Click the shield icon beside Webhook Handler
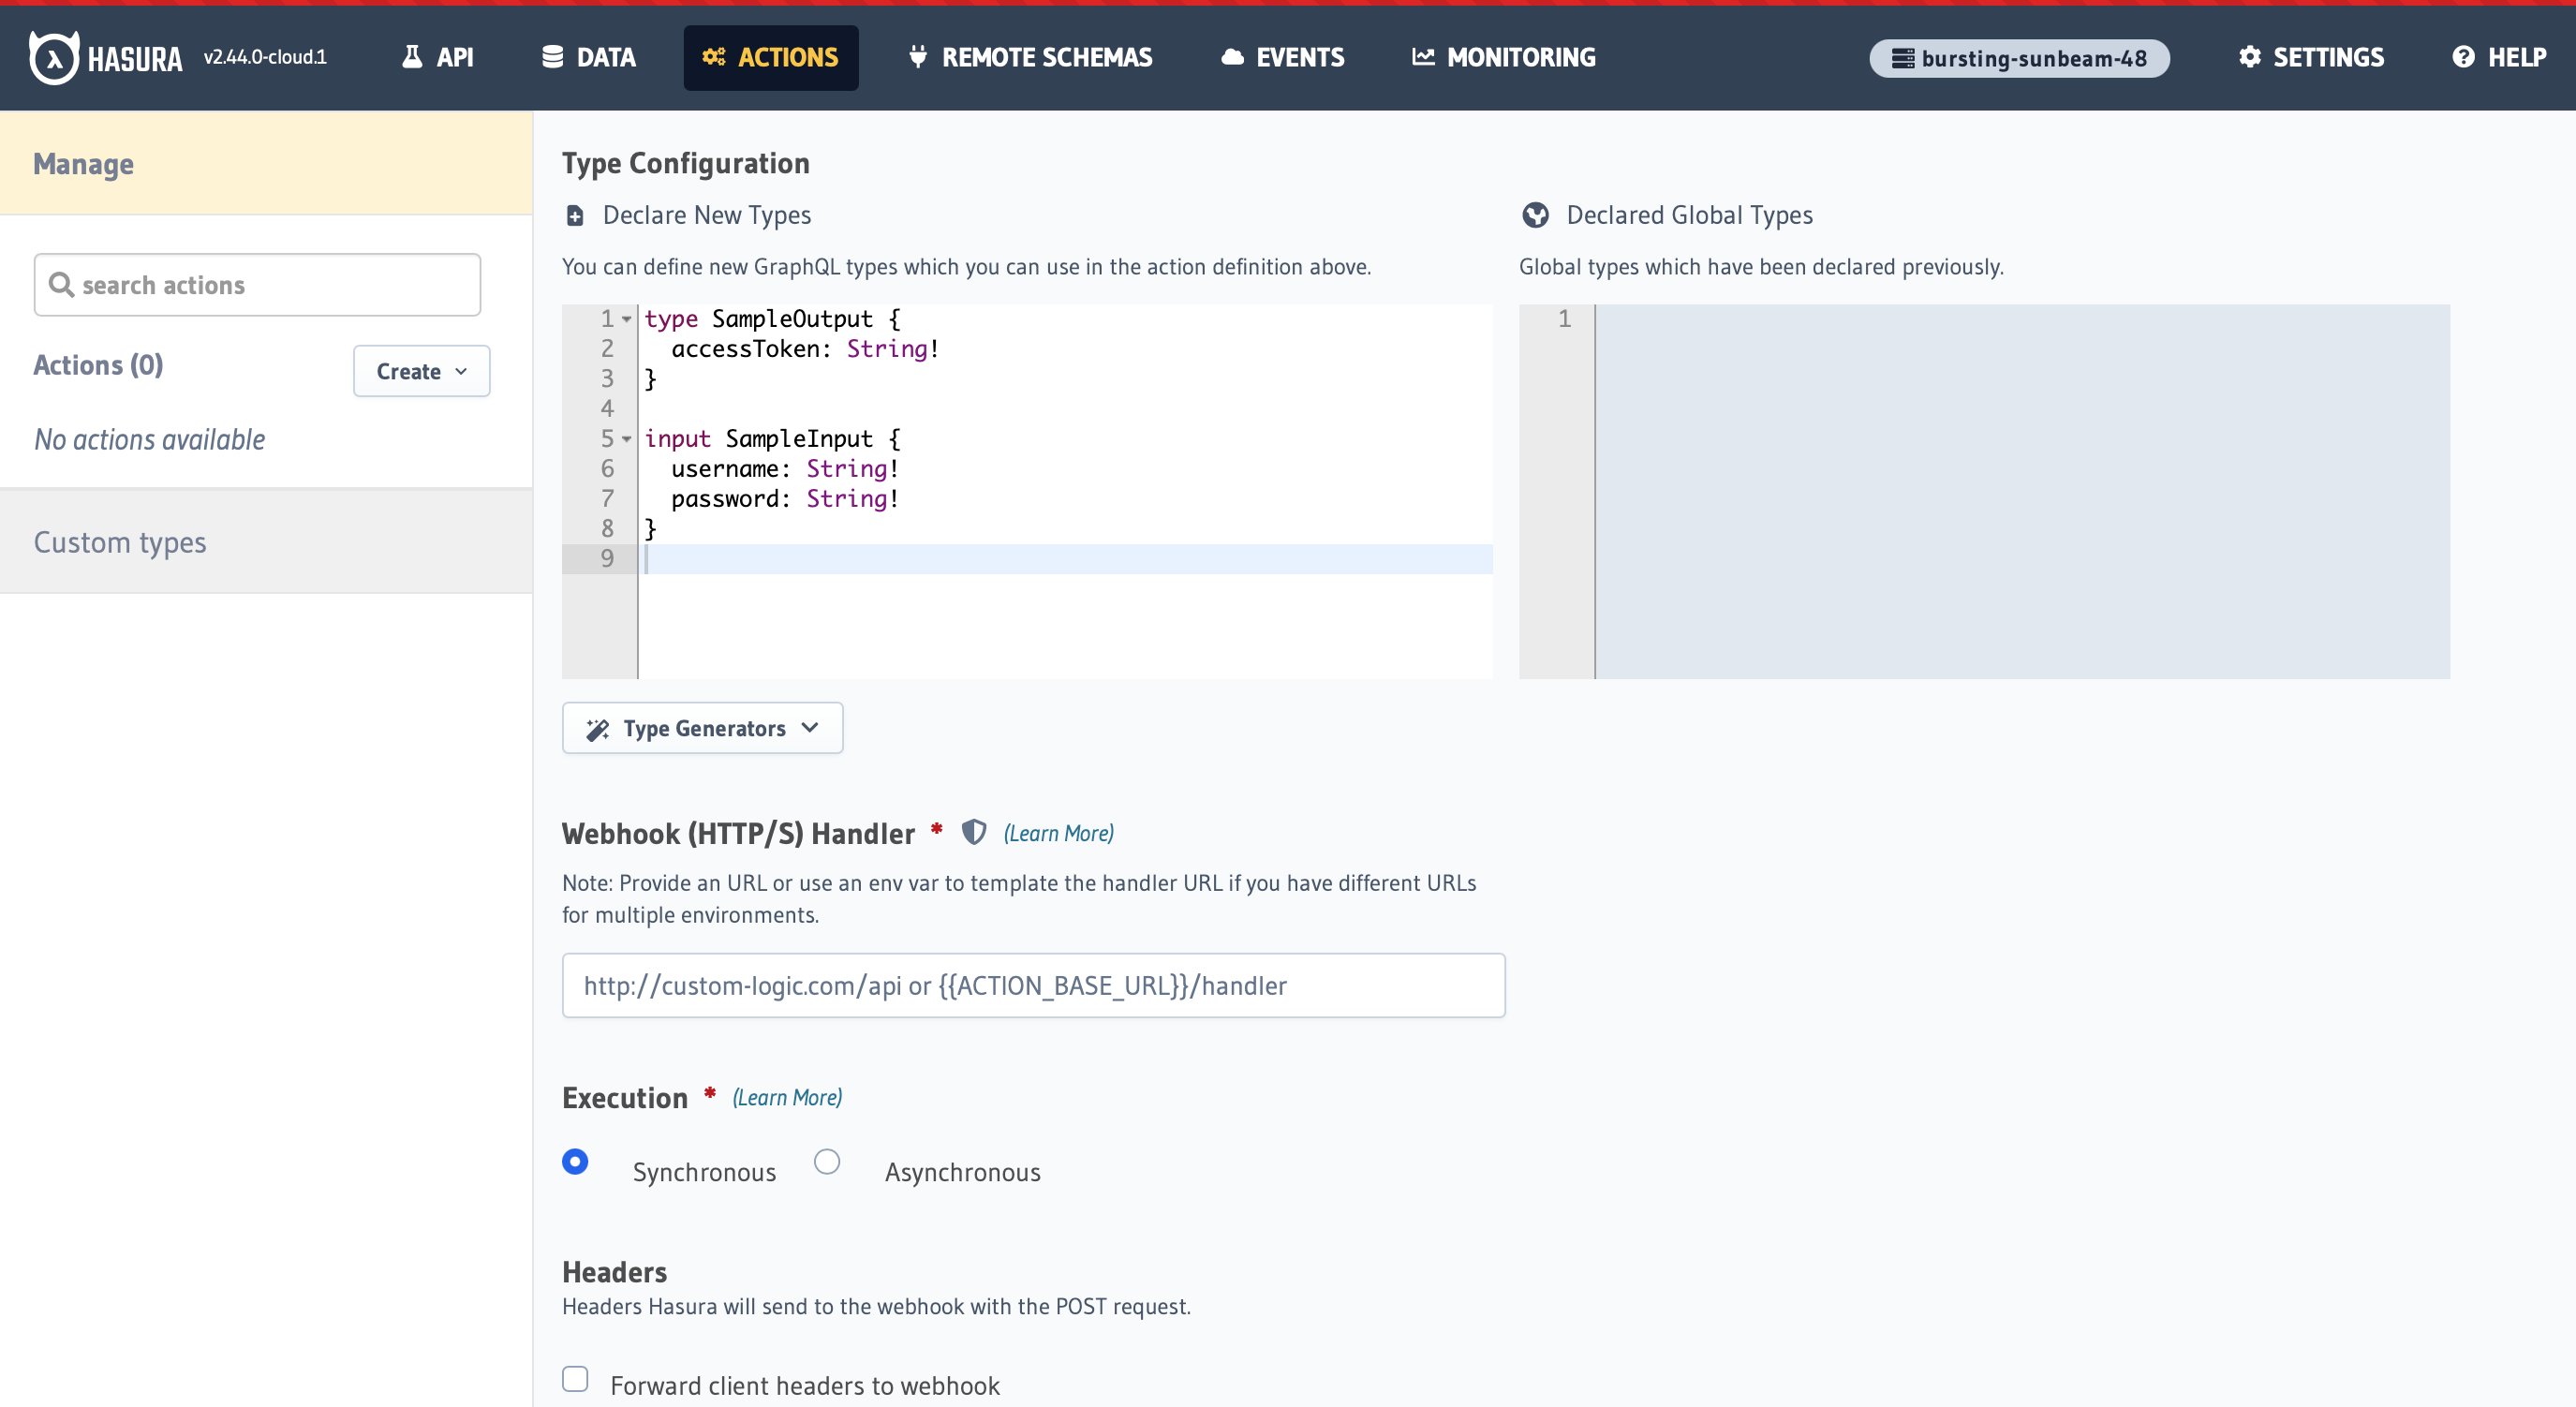This screenshot has width=2576, height=1407. [973, 832]
